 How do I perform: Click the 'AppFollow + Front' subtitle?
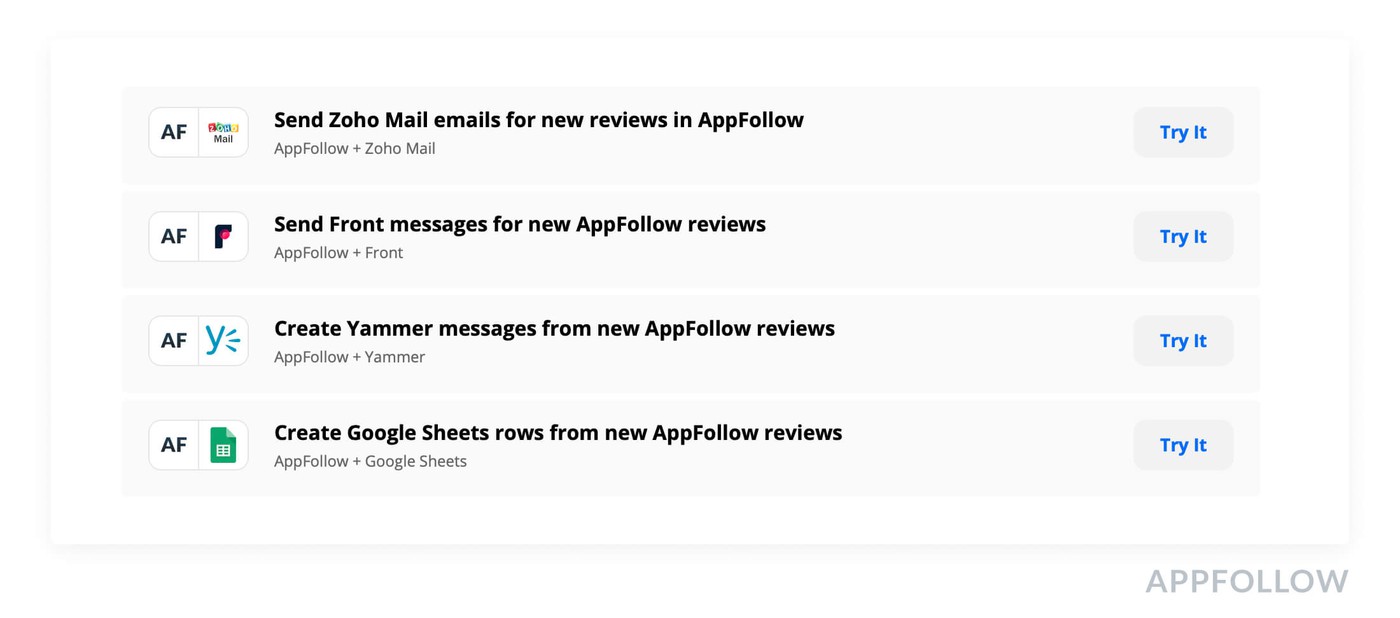(x=338, y=253)
